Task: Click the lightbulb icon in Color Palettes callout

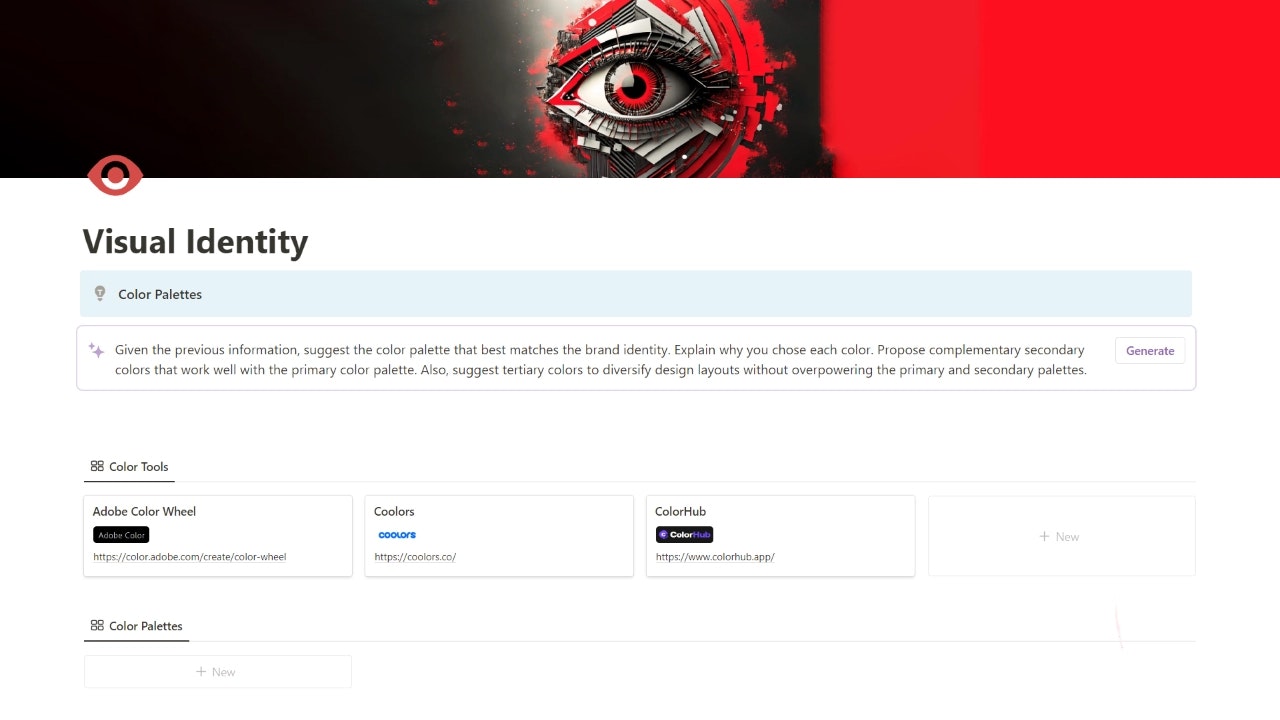Action: point(100,293)
